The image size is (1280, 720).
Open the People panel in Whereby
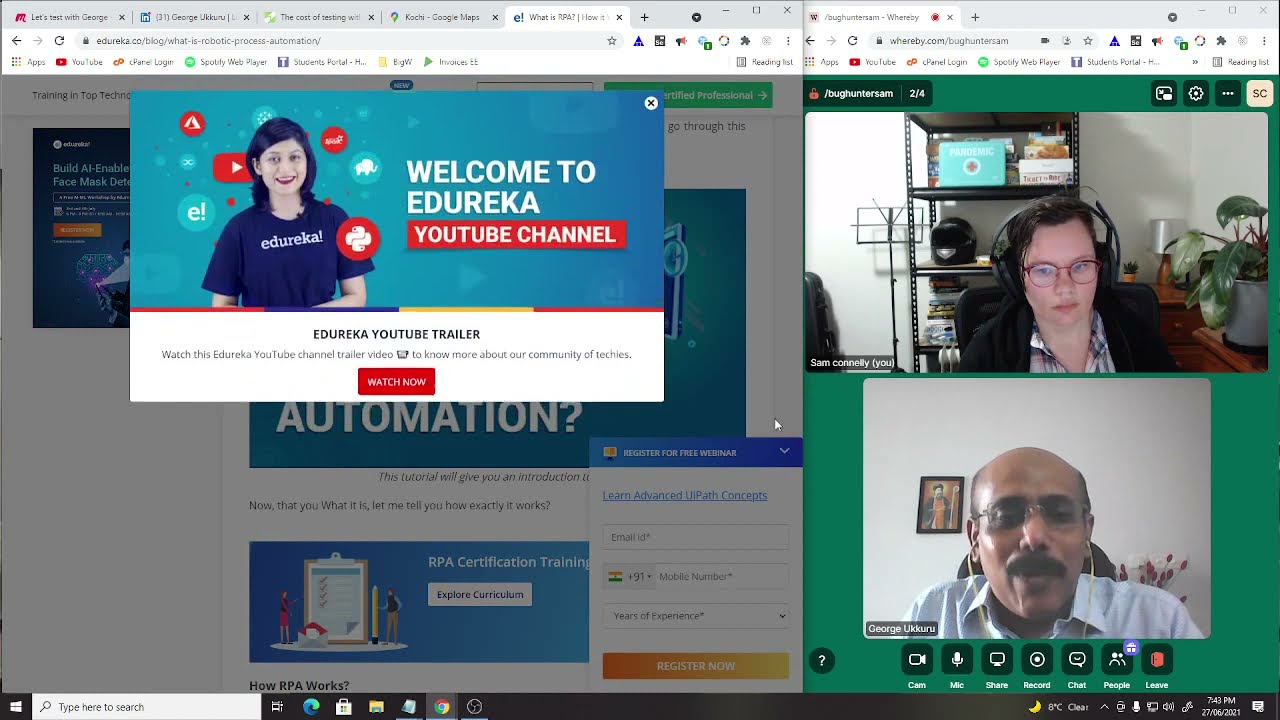click(1117, 660)
